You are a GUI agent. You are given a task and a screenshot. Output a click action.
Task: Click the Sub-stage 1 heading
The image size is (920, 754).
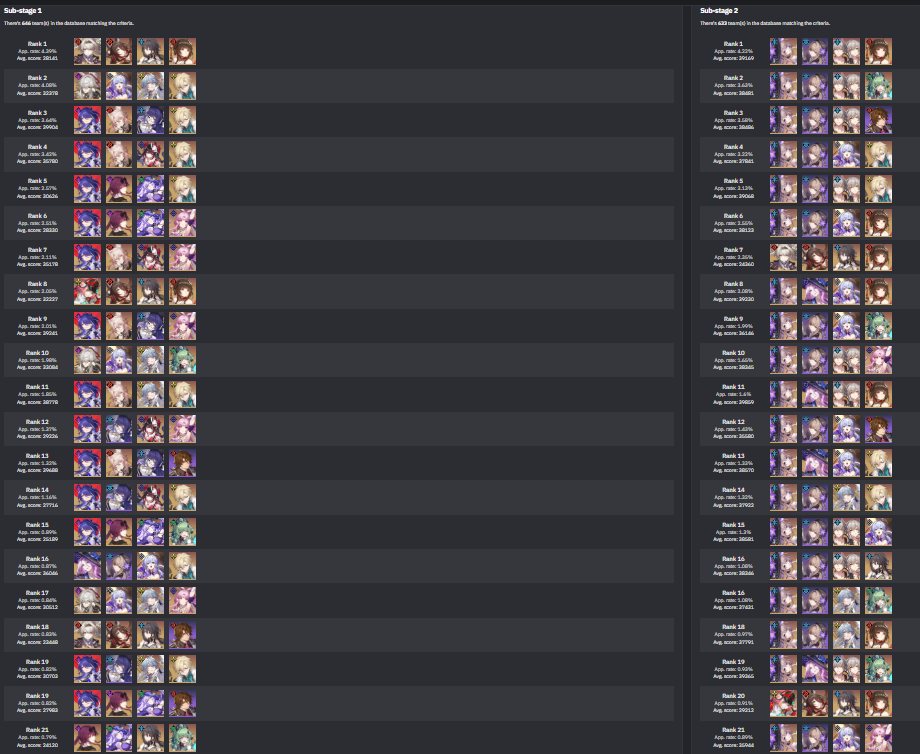tap(22, 11)
